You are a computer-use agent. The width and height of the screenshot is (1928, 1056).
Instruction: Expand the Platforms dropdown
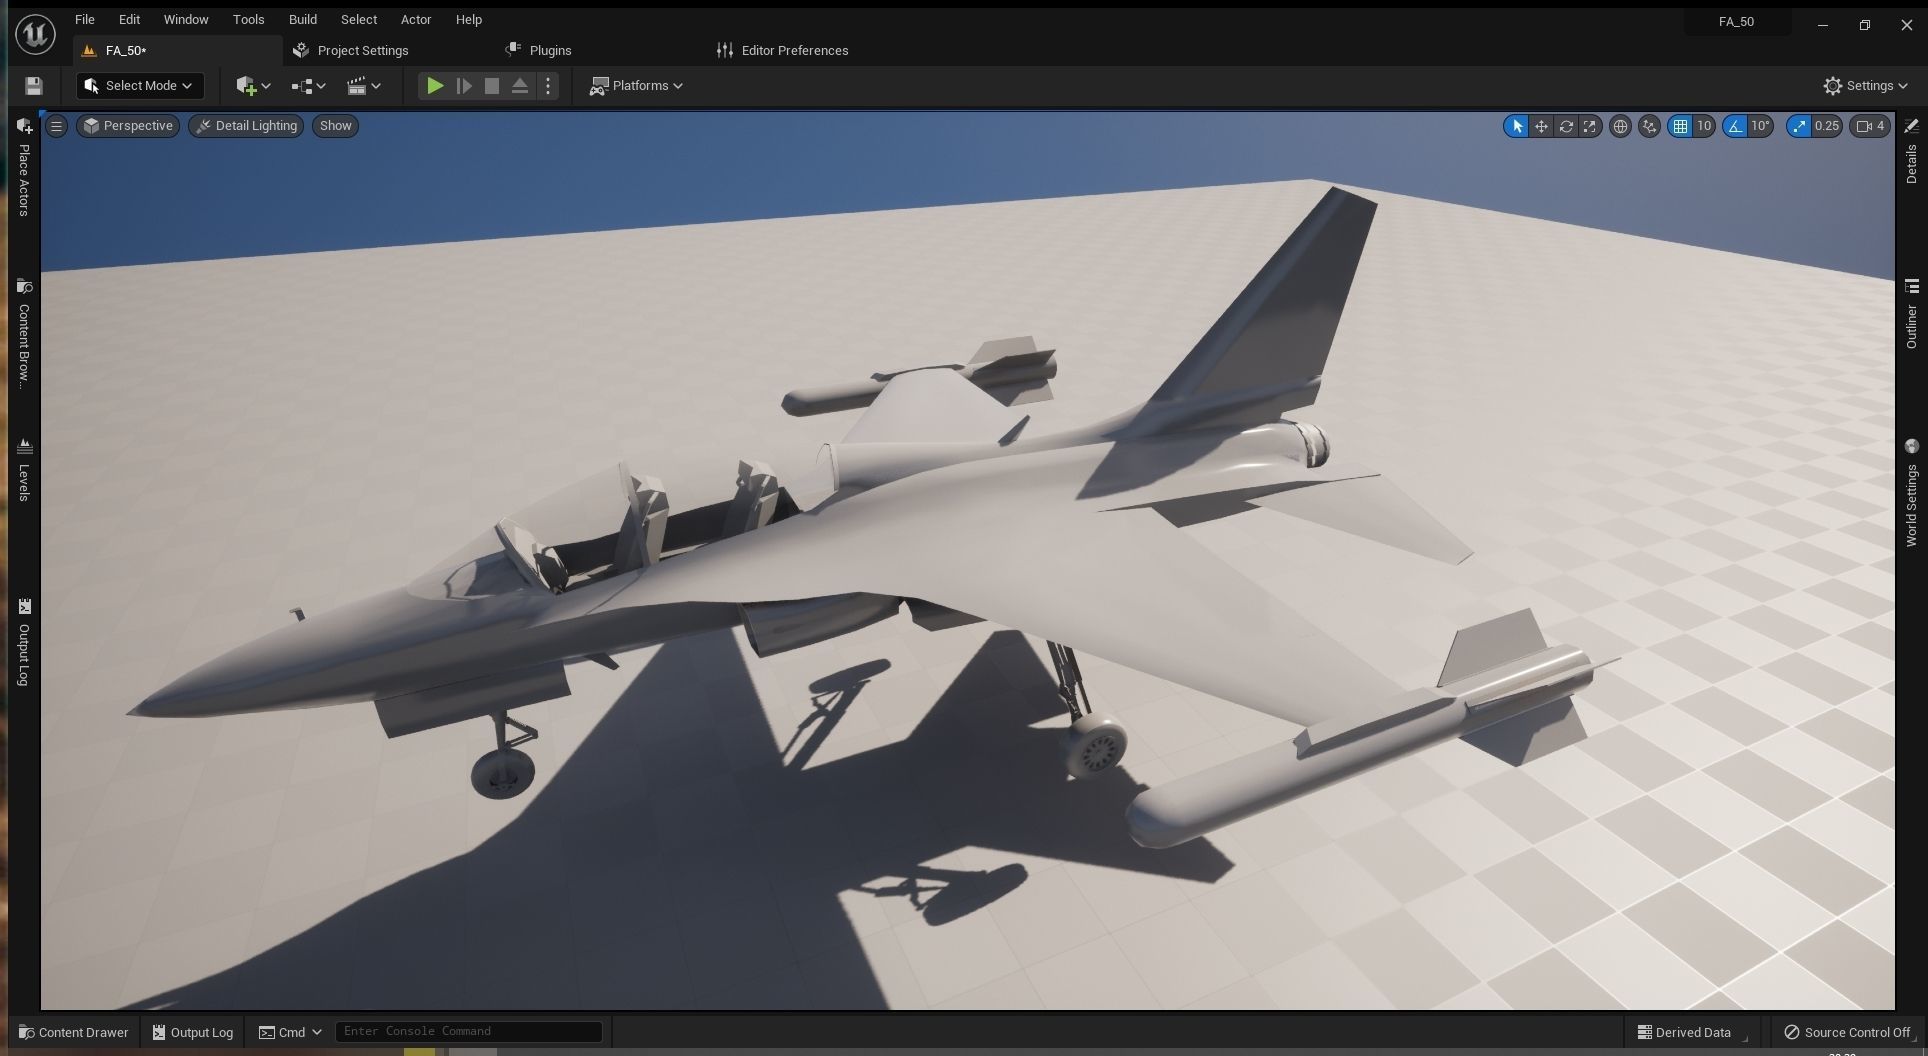point(637,86)
